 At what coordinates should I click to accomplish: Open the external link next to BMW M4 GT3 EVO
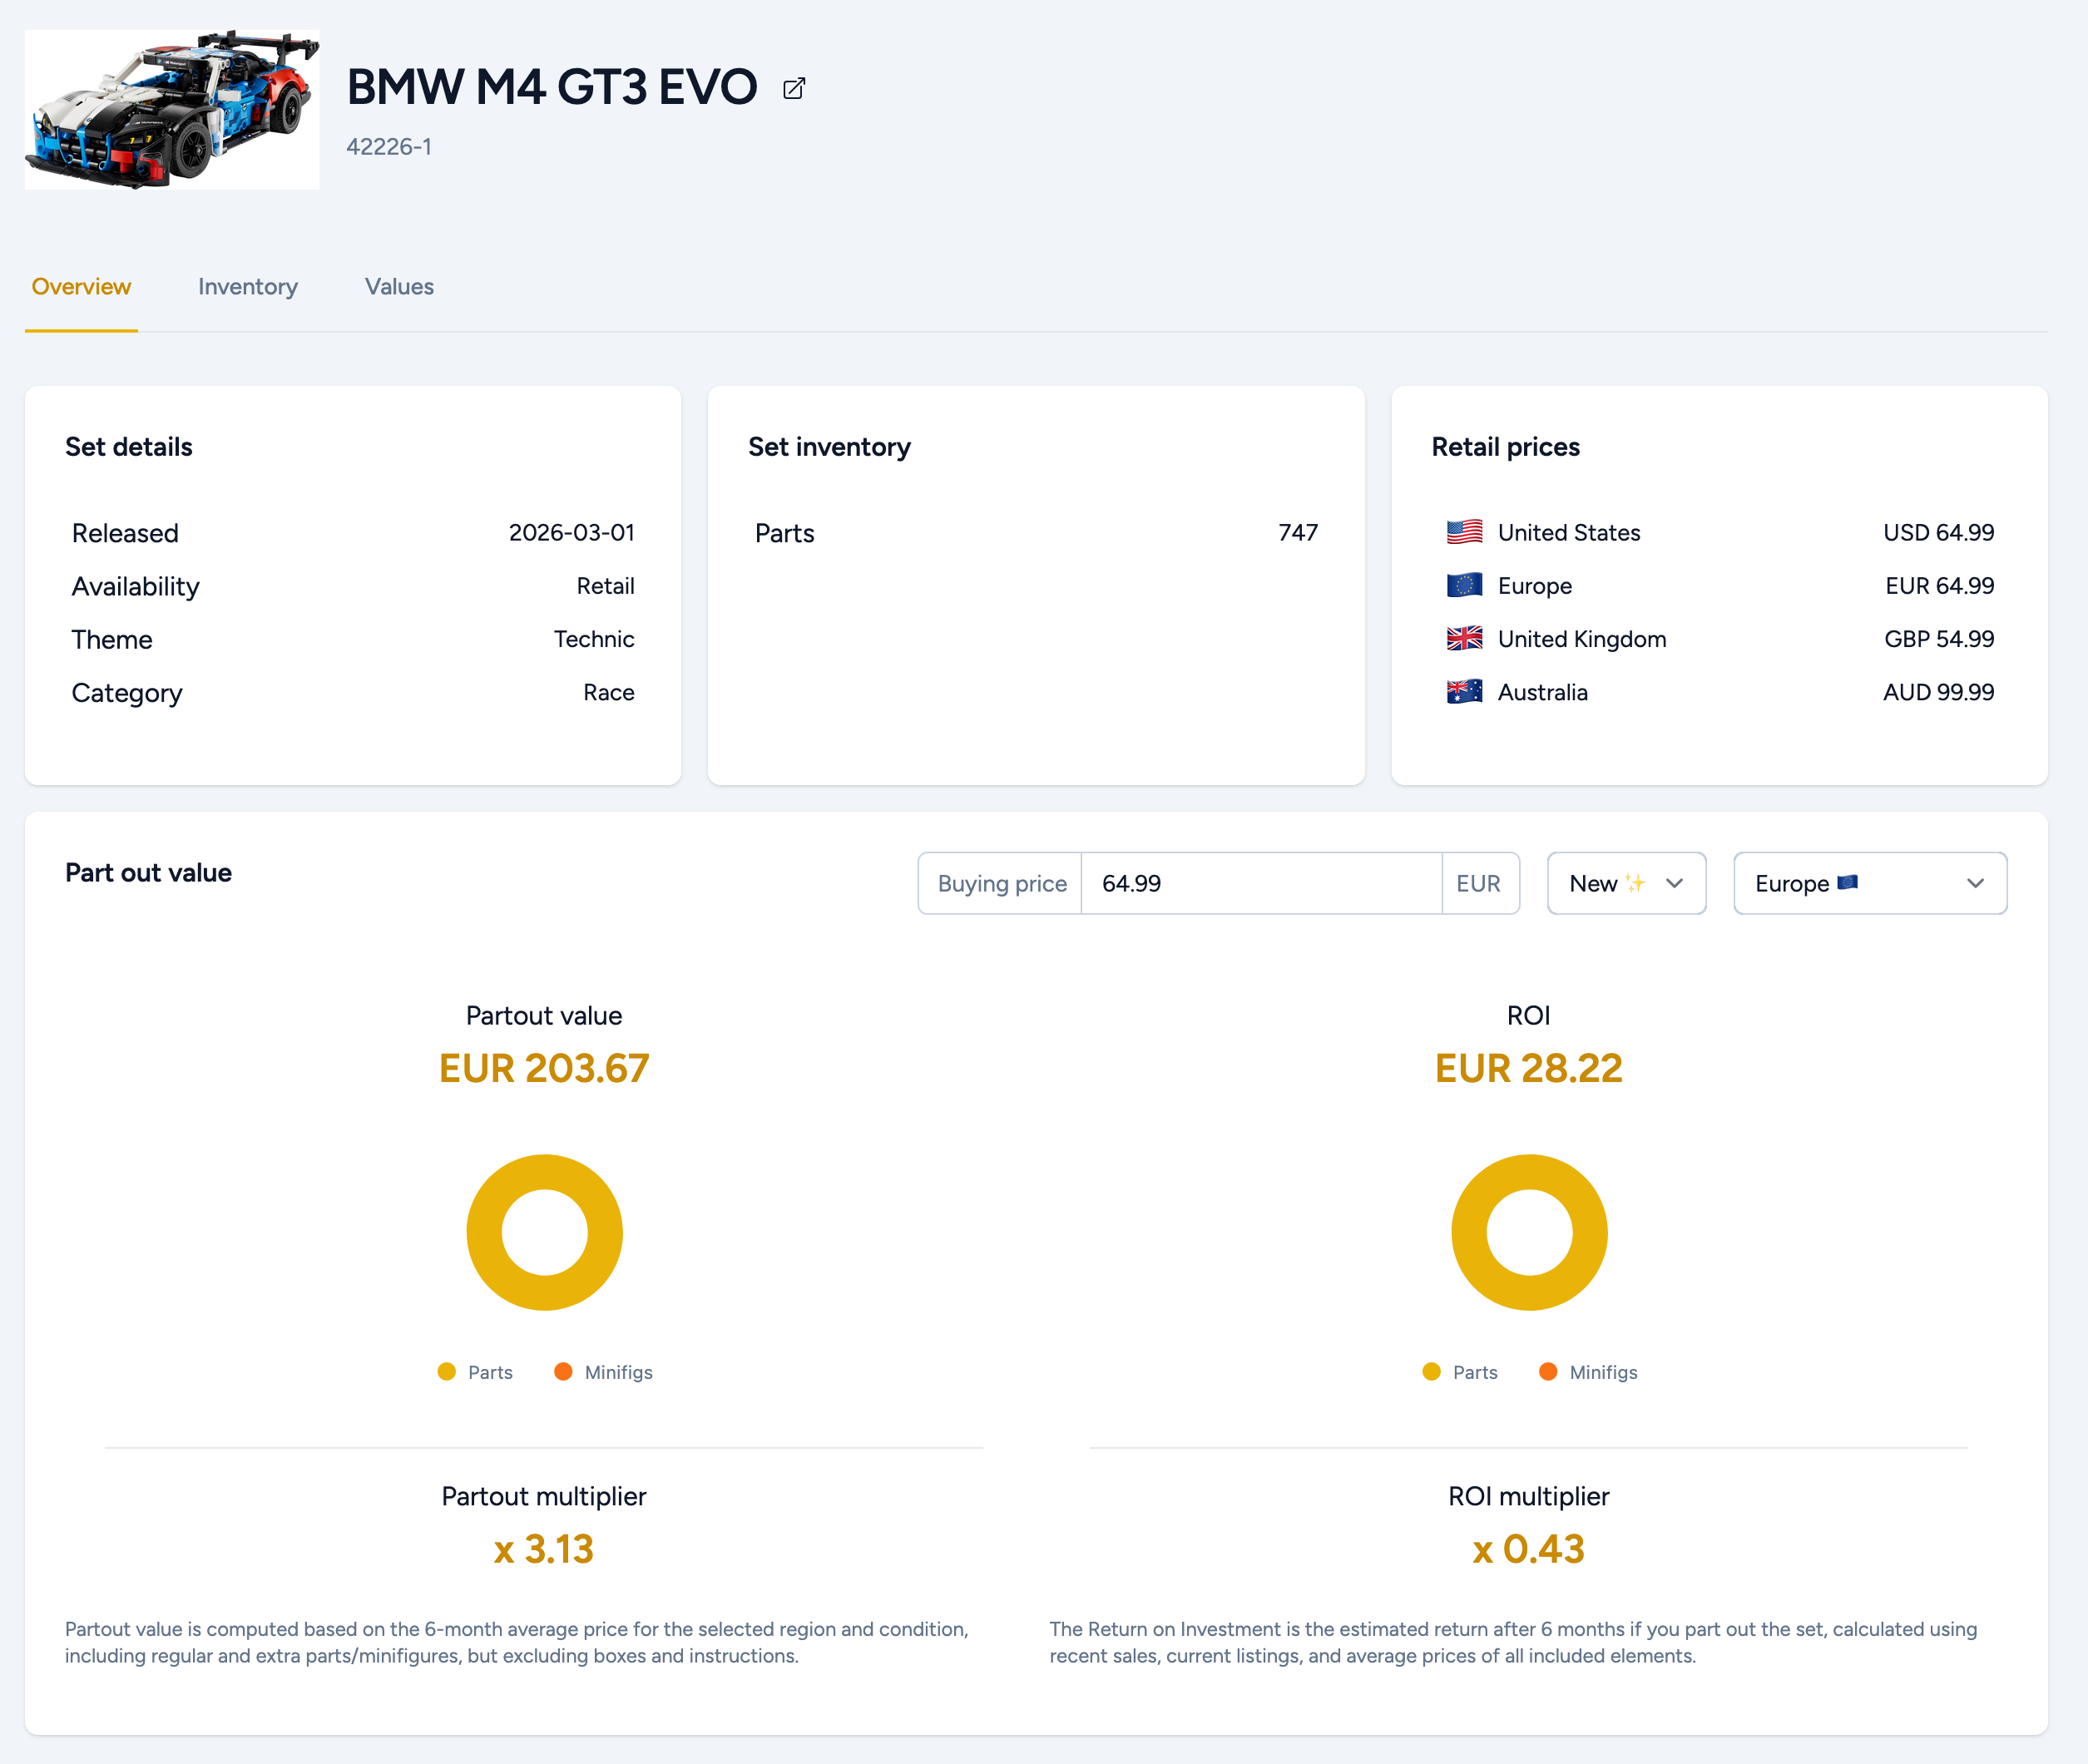793,88
